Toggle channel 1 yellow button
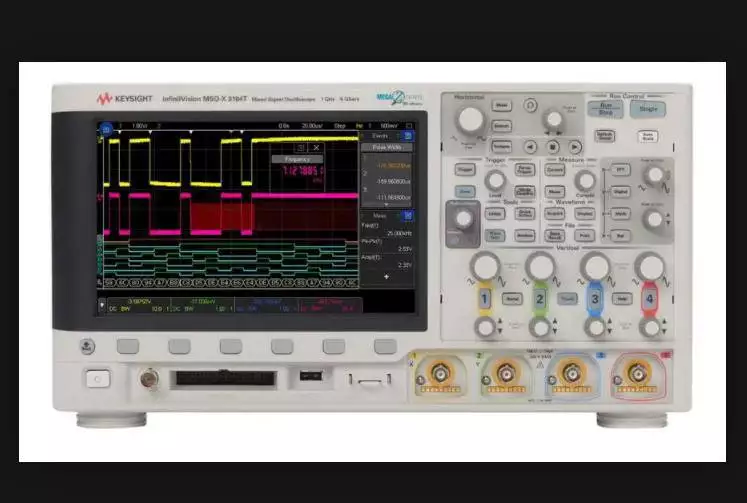The width and height of the screenshot is (747, 503). (485, 299)
